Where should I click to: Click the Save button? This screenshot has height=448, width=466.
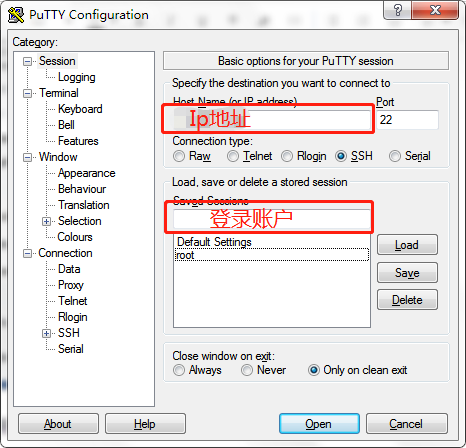point(407,273)
